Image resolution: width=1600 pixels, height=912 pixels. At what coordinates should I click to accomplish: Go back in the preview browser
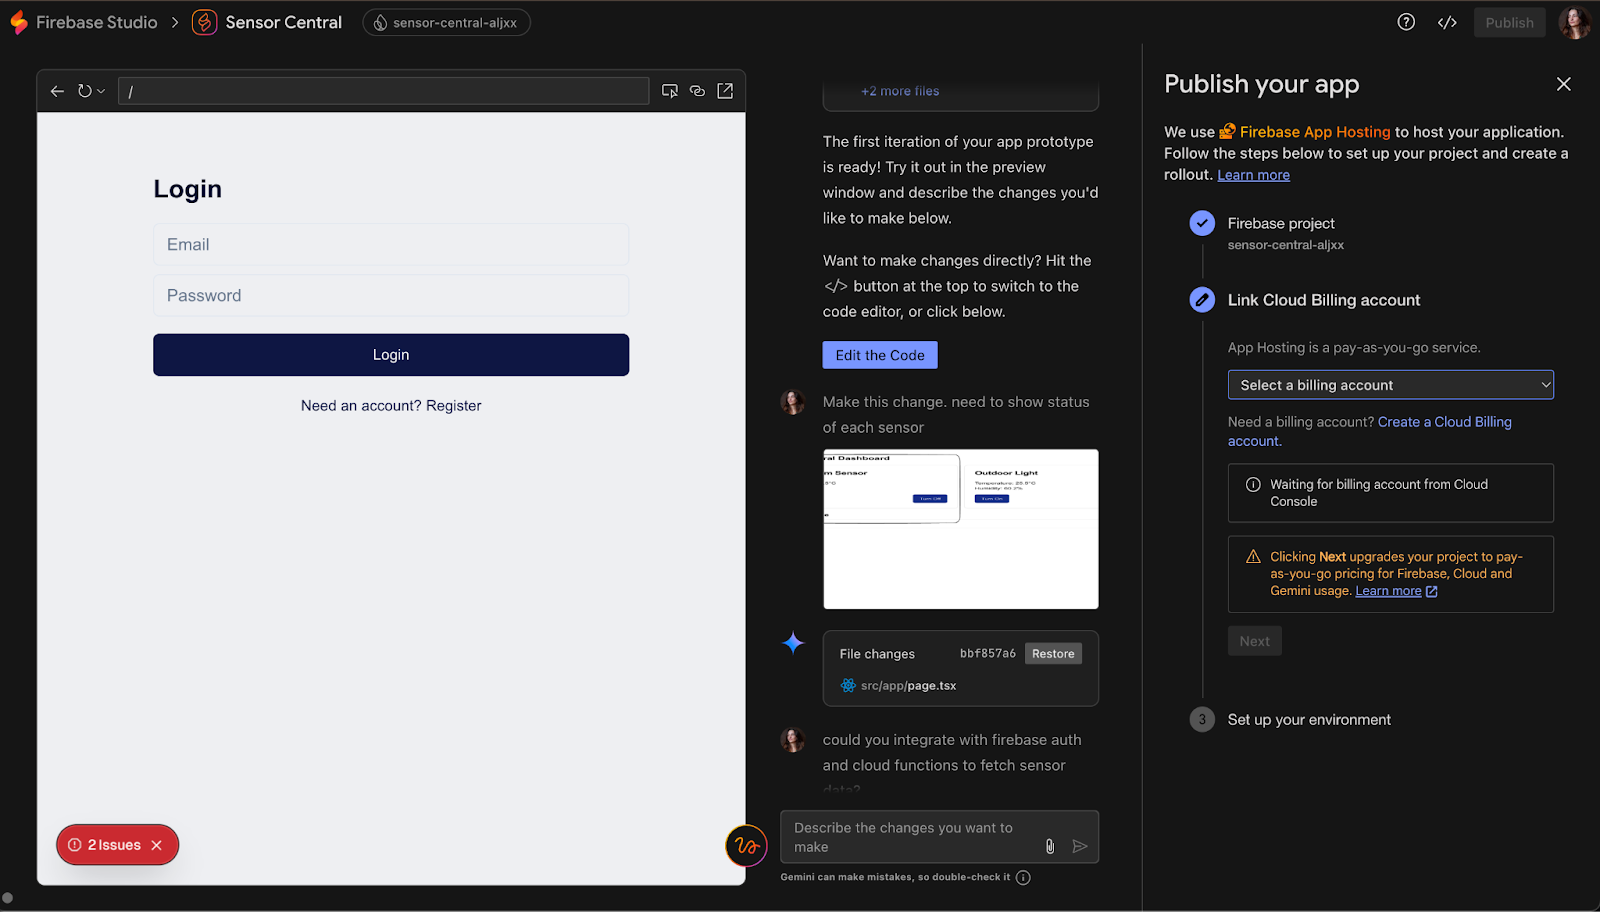[57, 91]
